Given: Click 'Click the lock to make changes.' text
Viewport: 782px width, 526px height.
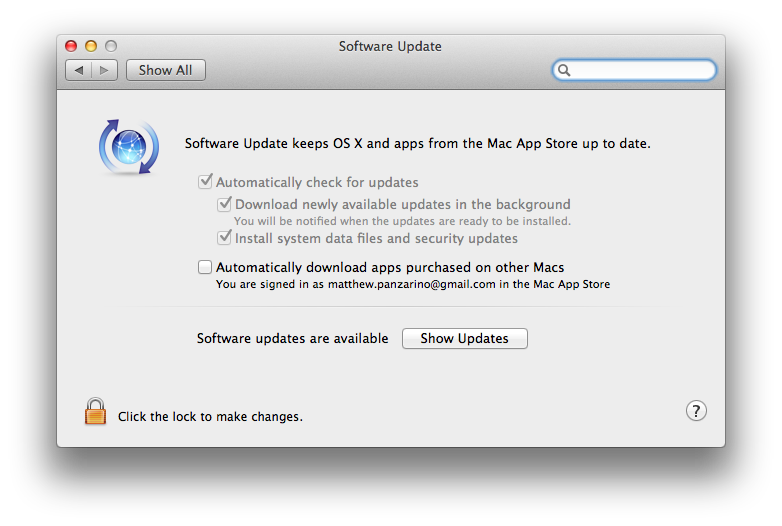Looking at the screenshot, I should tap(210, 417).
